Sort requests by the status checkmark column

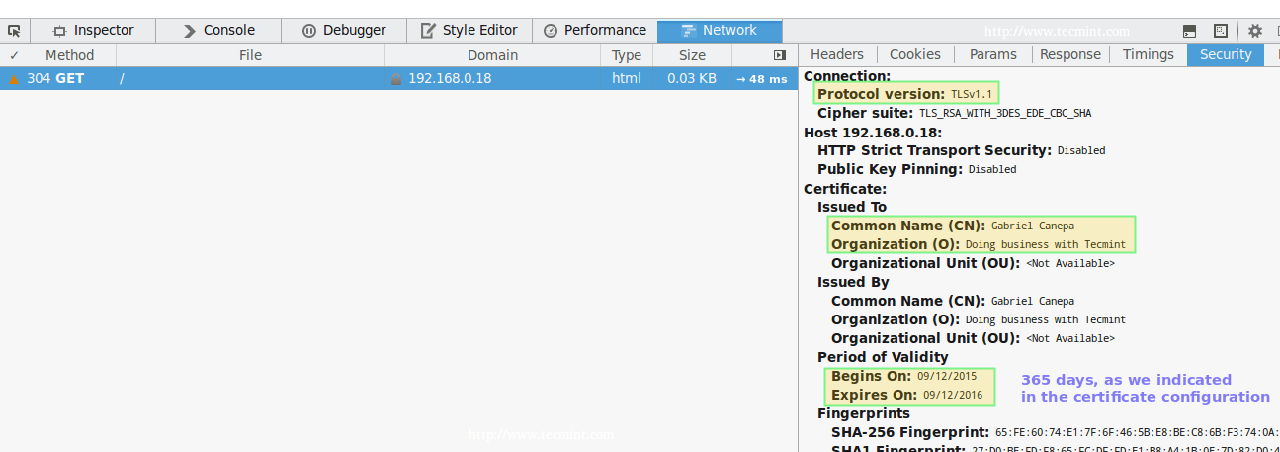point(14,55)
